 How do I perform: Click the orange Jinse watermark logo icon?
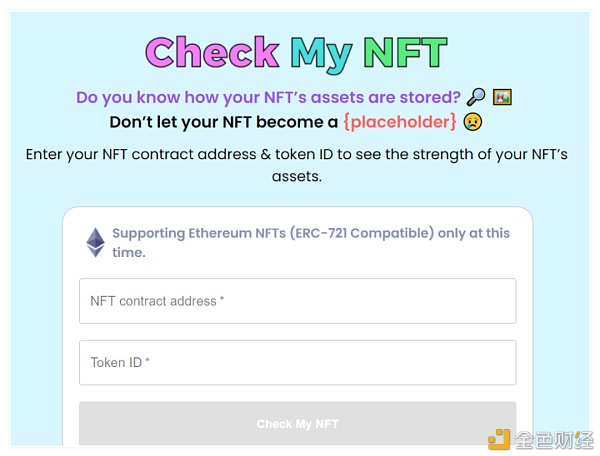(499, 439)
